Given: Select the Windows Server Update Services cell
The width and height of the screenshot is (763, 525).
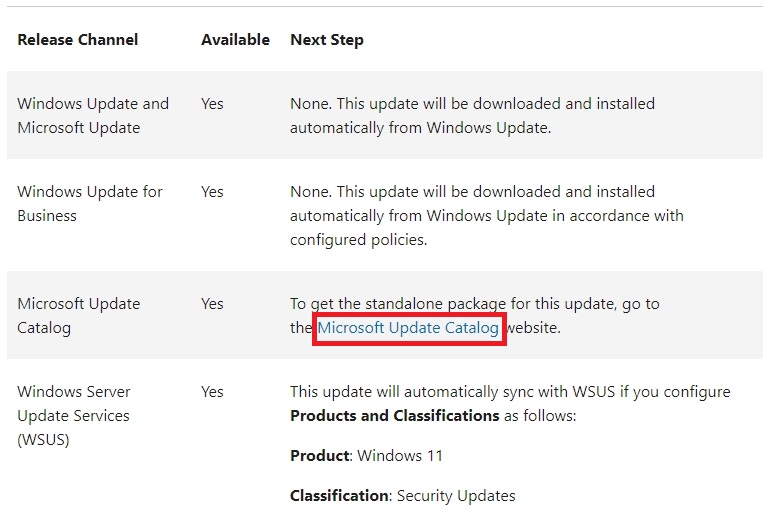Looking at the screenshot, I should (74, 415).
